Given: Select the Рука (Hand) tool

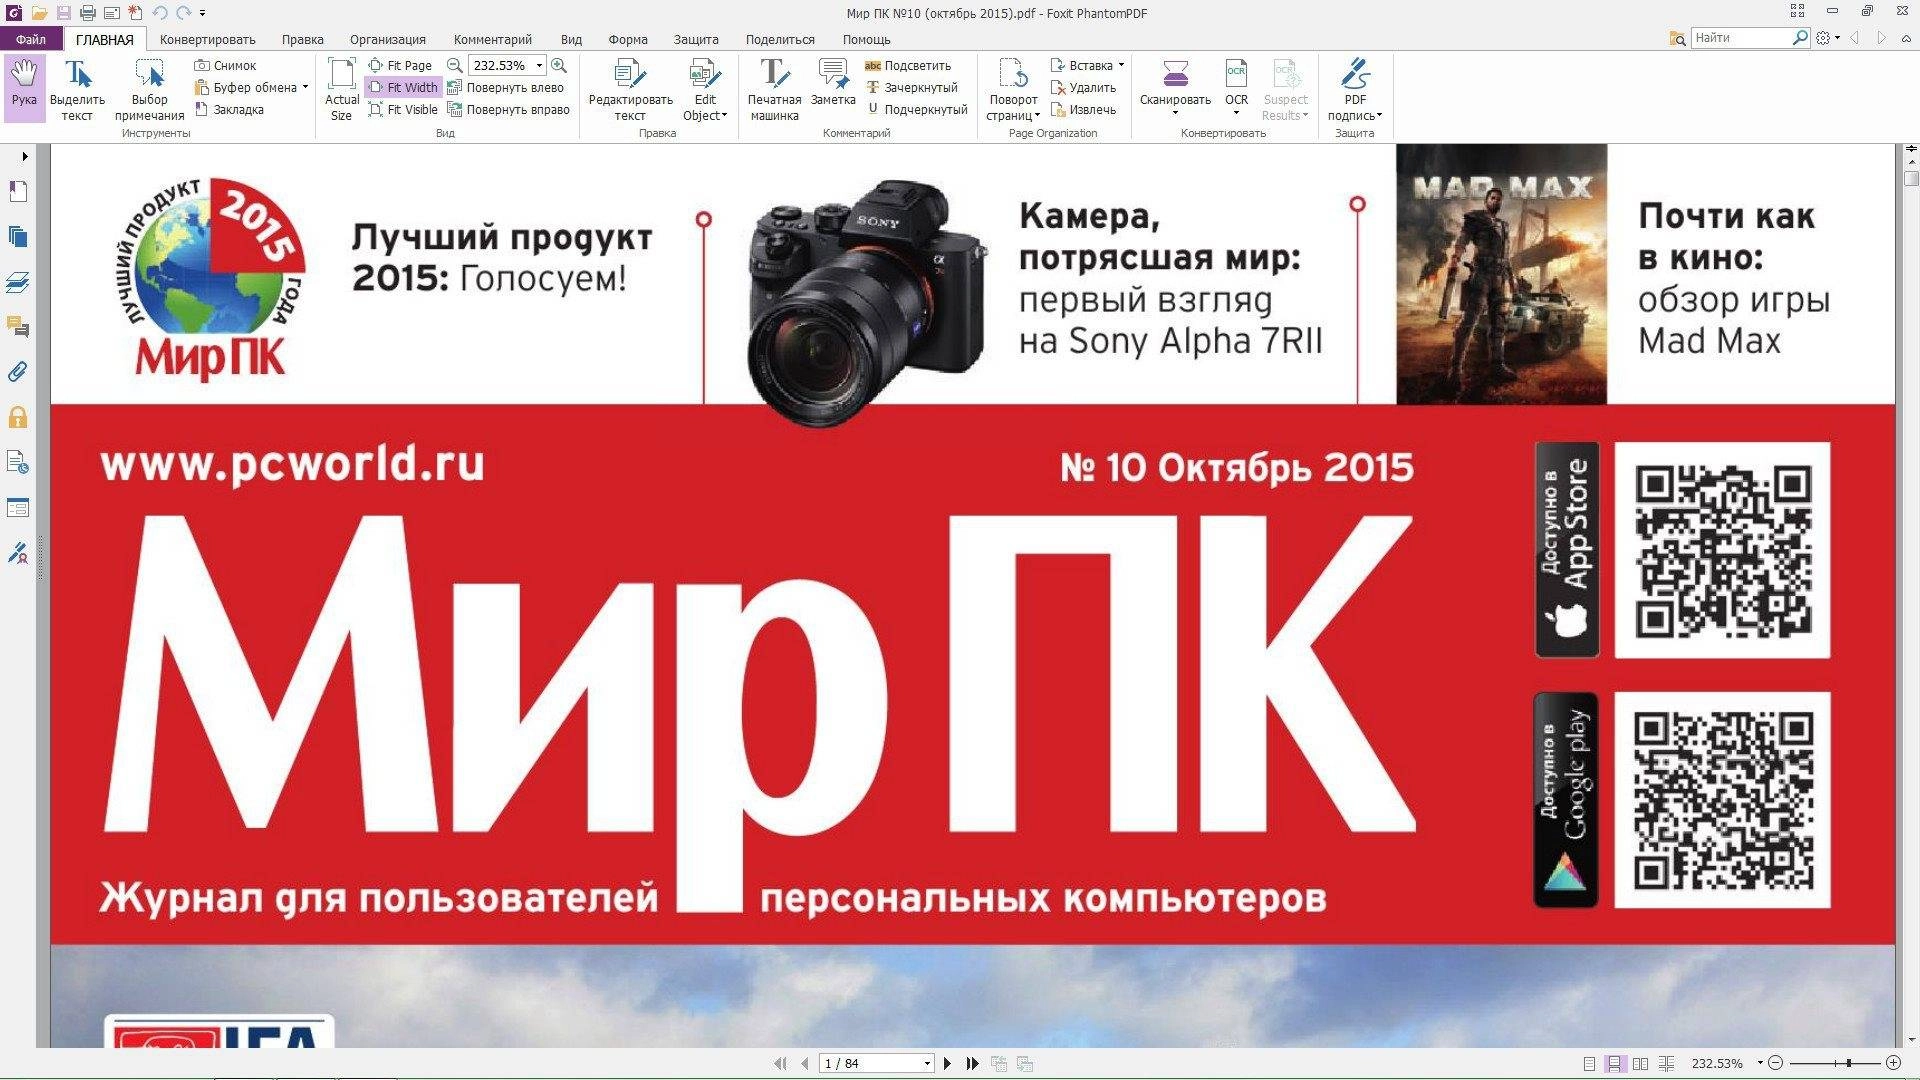Looking at the screenshot, I should click(24, 88).
